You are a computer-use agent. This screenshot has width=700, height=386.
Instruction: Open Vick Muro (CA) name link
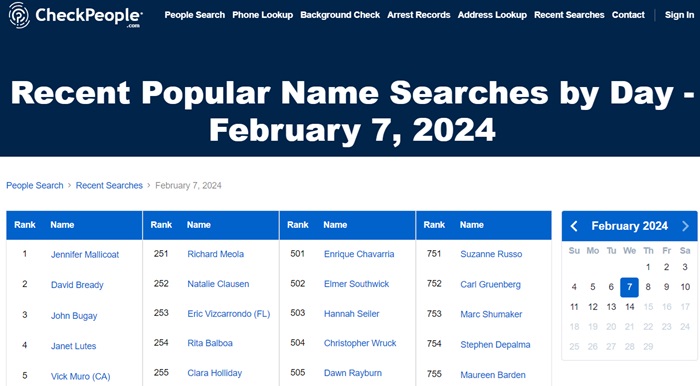coord(80,376)
